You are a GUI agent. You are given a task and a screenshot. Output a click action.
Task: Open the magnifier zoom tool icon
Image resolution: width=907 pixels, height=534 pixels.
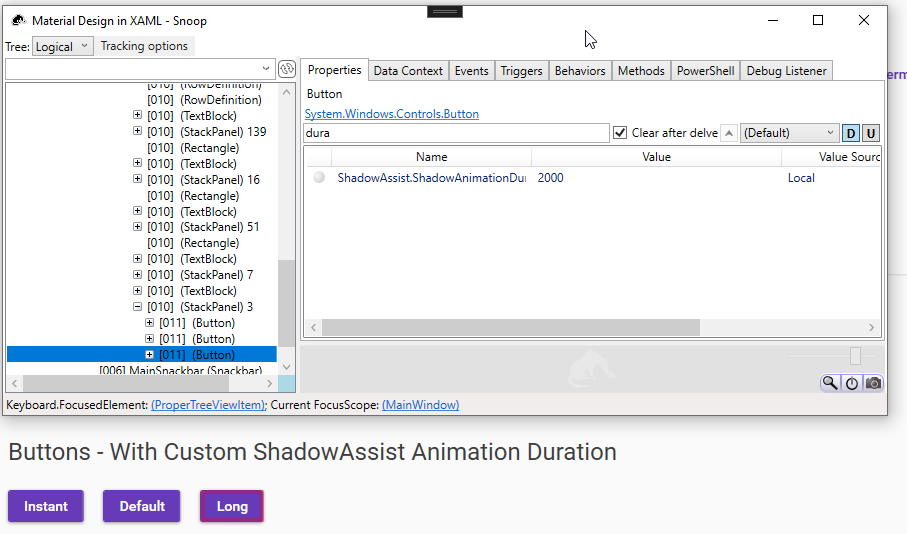click(830, 383)
